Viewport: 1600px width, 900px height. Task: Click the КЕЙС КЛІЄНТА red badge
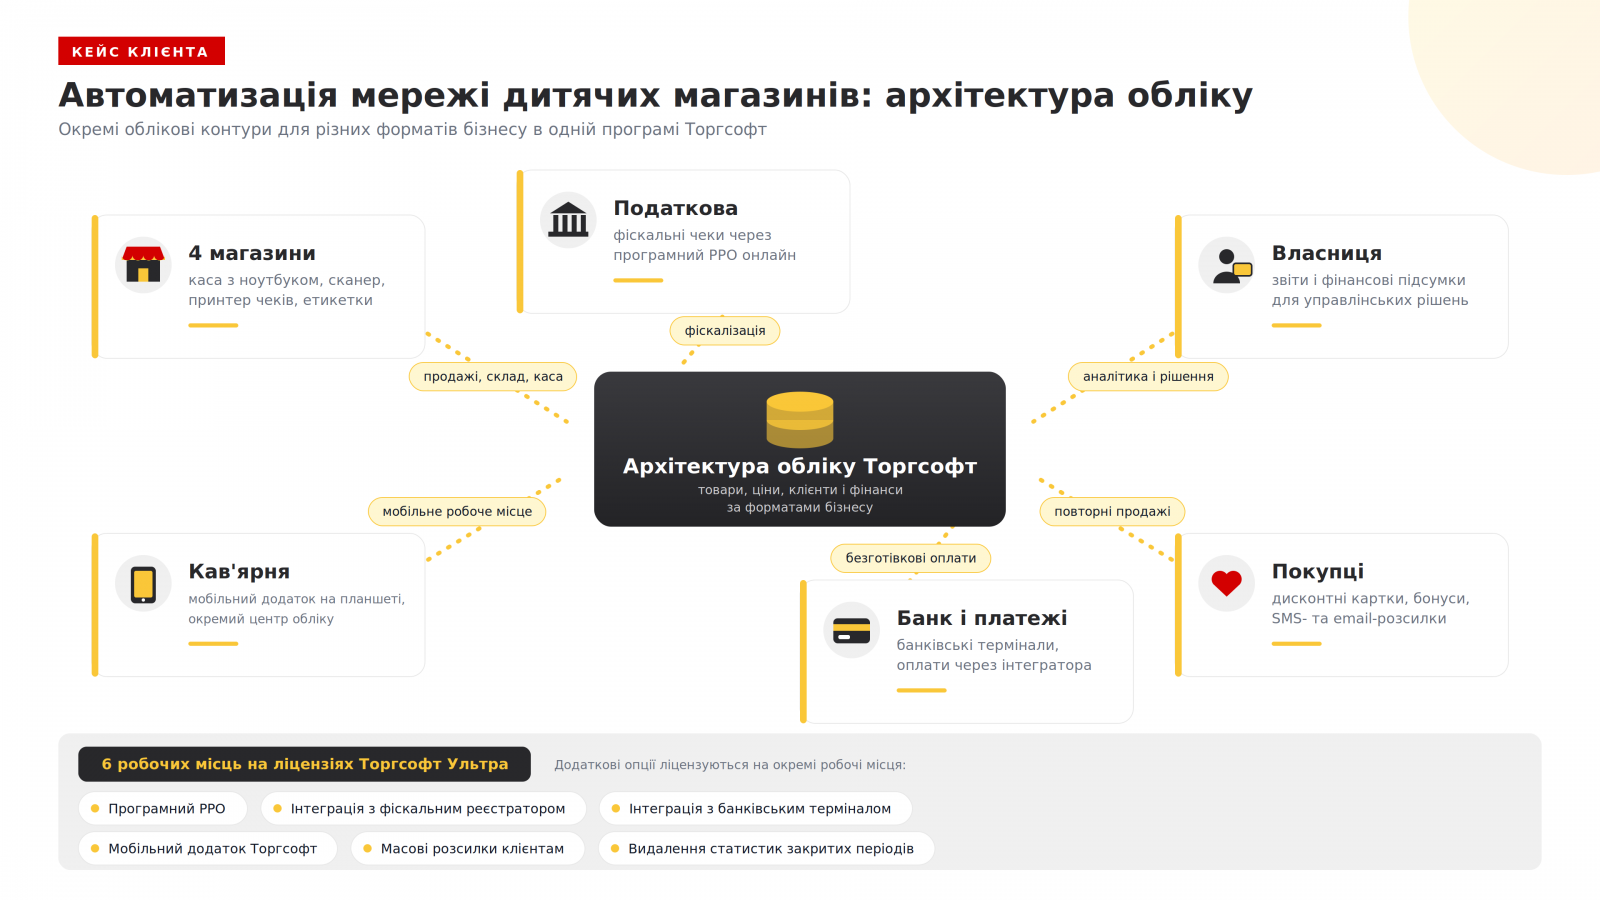pos(141,51)
